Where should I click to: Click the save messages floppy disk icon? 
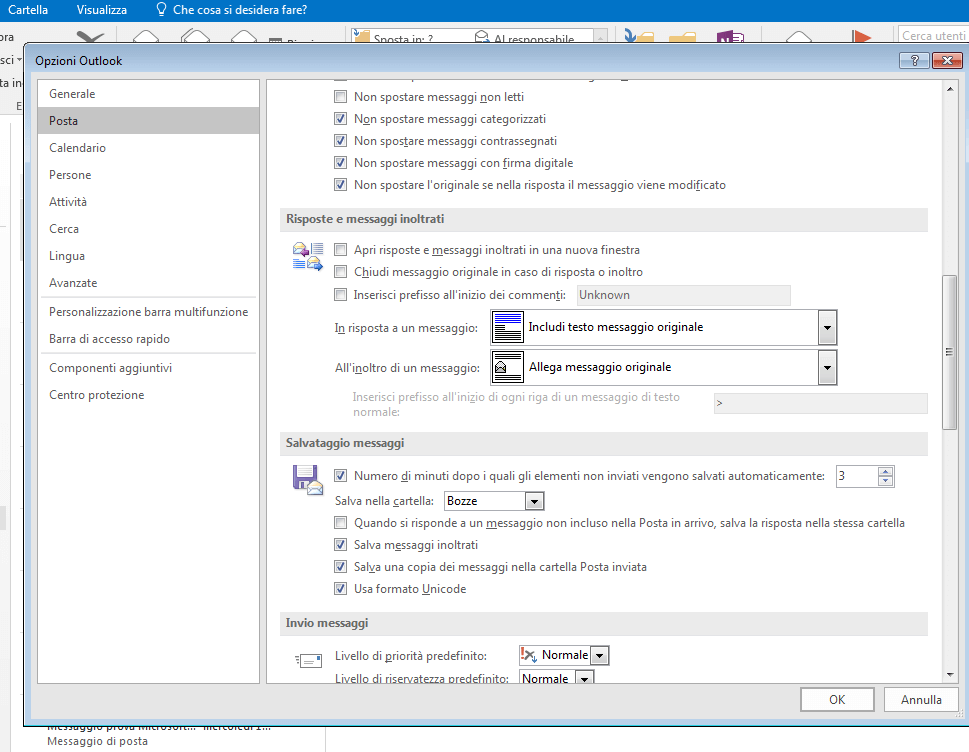307,481
